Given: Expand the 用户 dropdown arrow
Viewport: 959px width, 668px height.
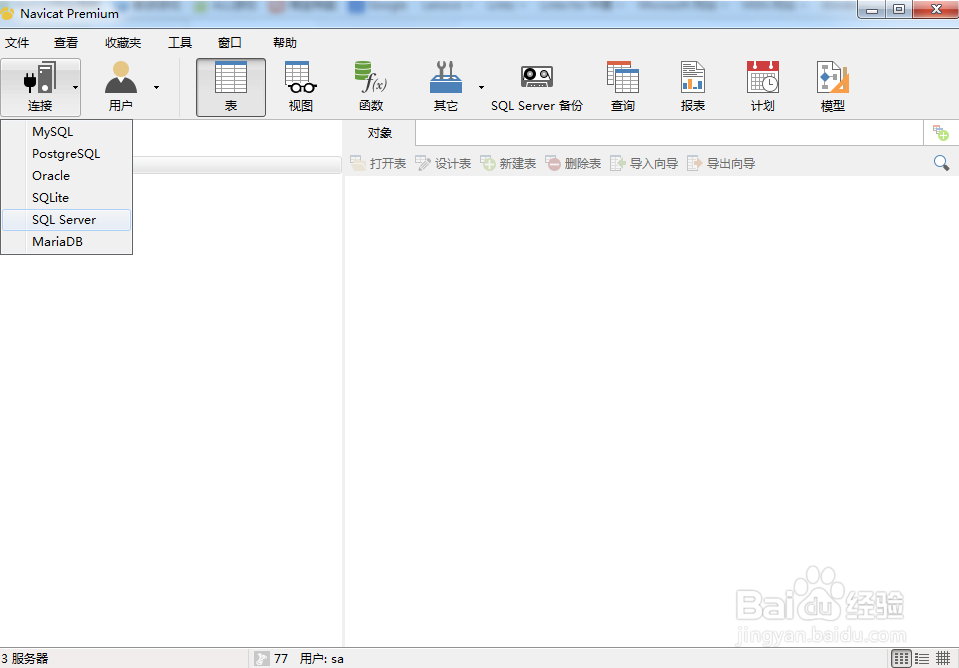Looking at the screenshot, I should 157,87.
